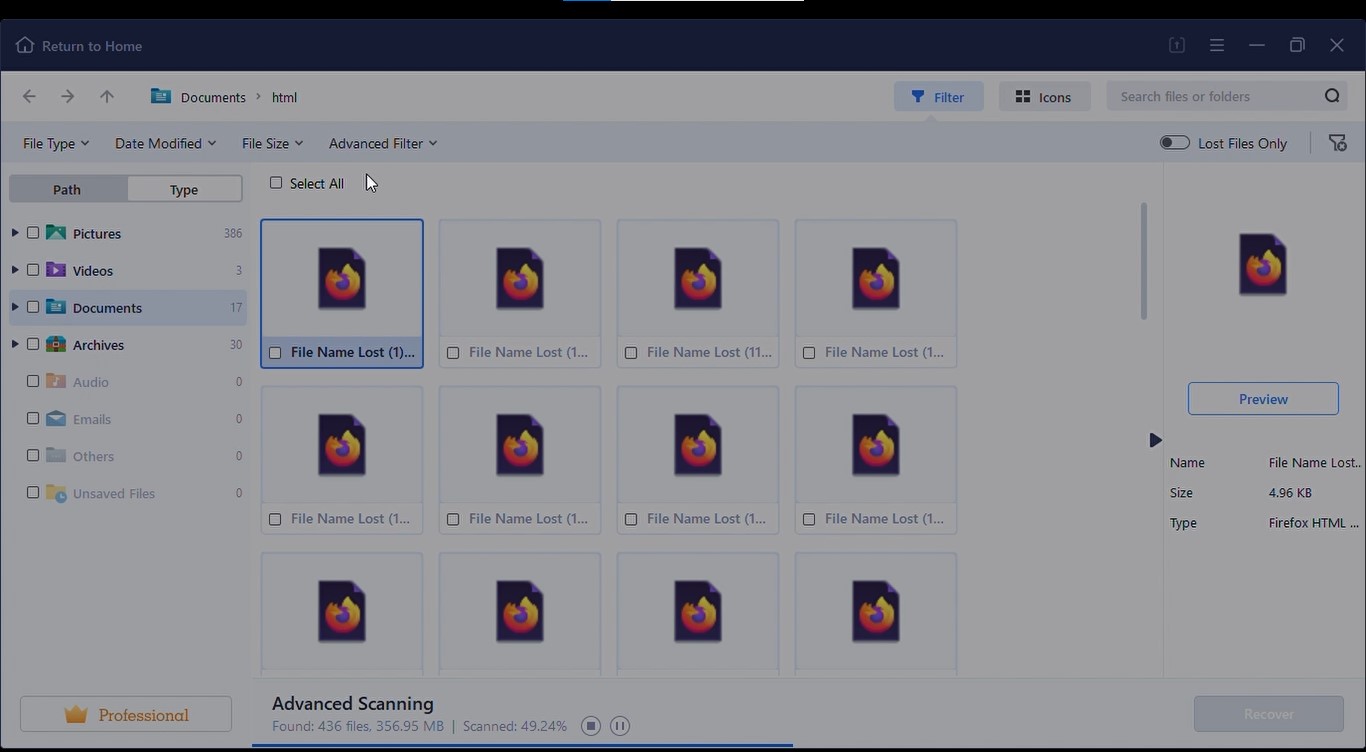This screenshot has height=752, width=1366.
Task: Expand the Archives tree node
Action: point(14,344)
